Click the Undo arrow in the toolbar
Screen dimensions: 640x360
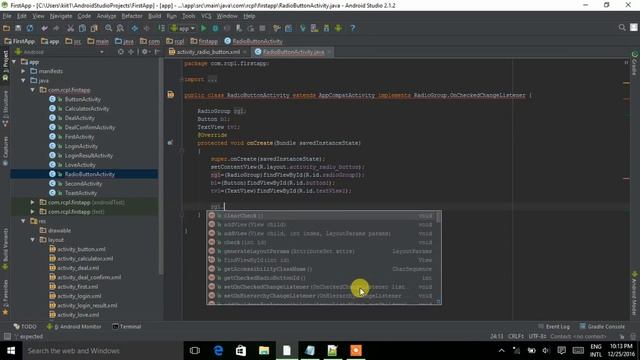44,28
